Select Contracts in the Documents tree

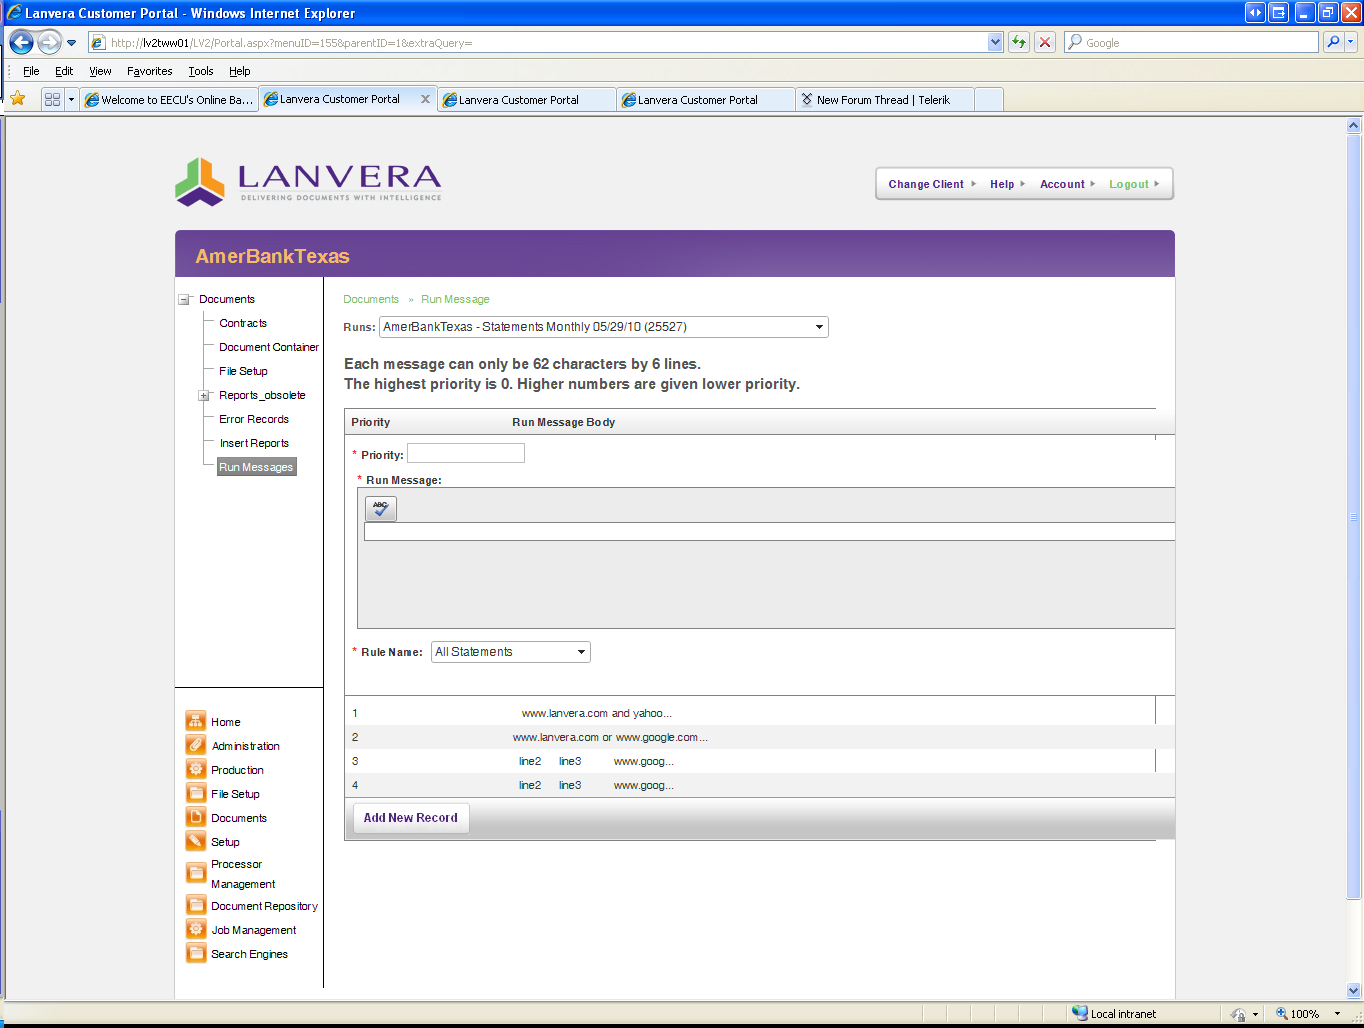243,323
